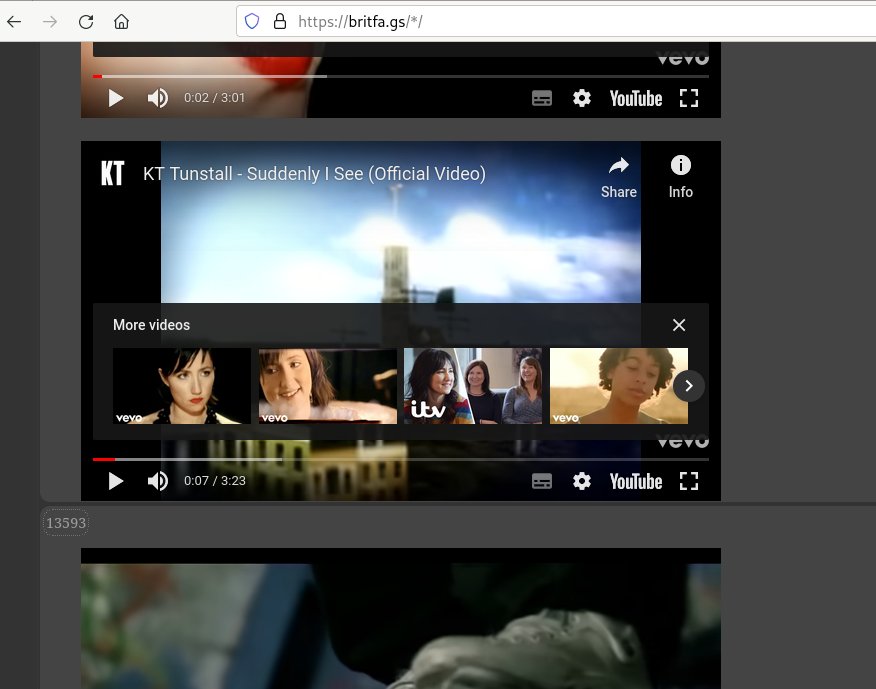The width and height of the screenshot is (876, 689).
Task: Open tracking protection shield icon
Action: (x=252, y=22)
